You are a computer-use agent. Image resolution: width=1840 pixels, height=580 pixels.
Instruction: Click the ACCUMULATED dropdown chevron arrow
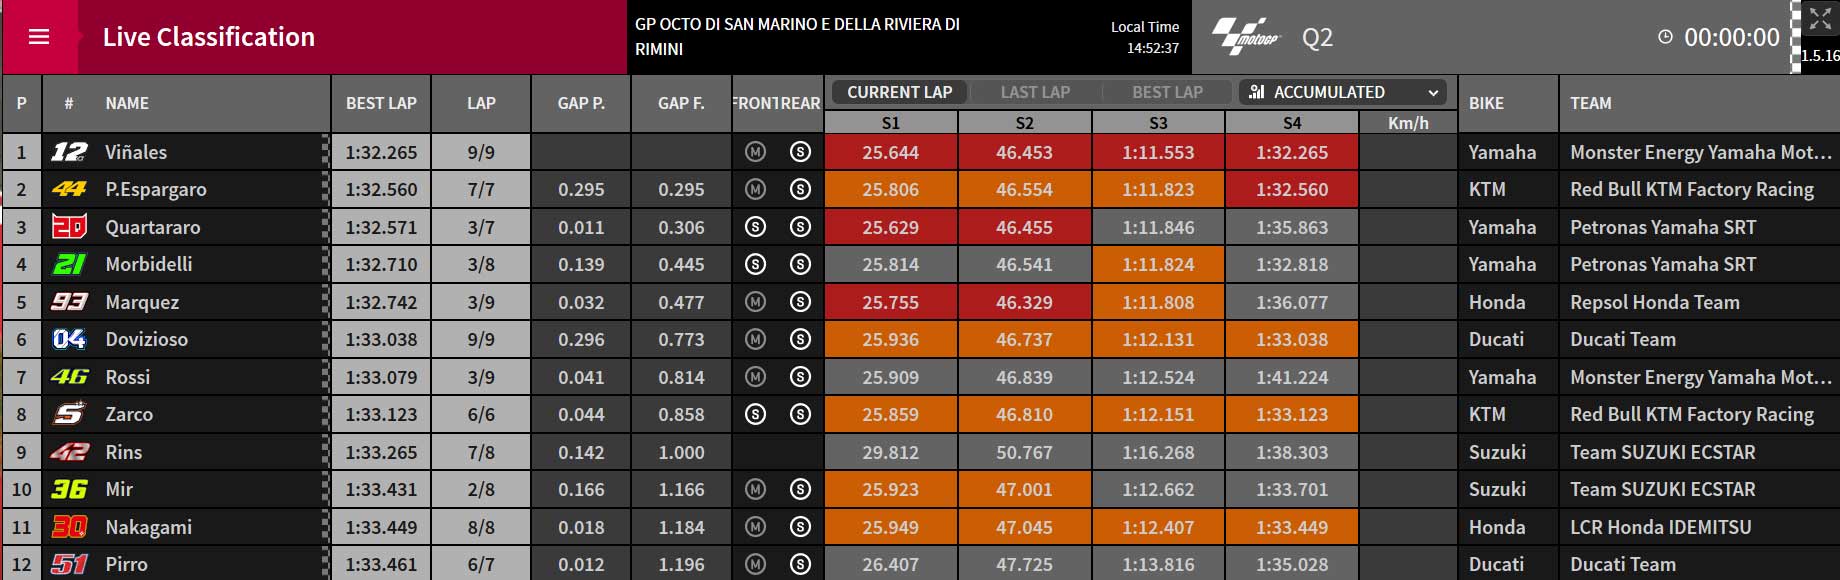click(x=1433, y=93)
